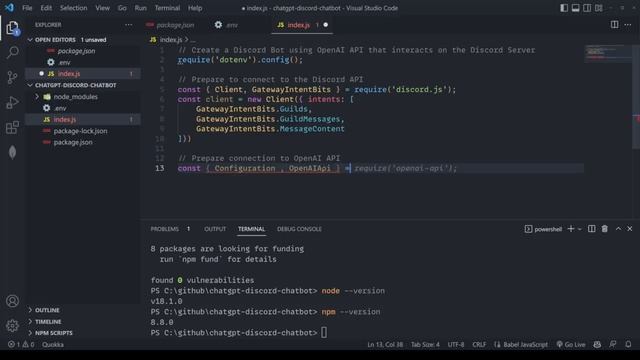Open the Go menu
Image resolution: width=640 pixels, height=360 pixels.
[x=122, y=8]
